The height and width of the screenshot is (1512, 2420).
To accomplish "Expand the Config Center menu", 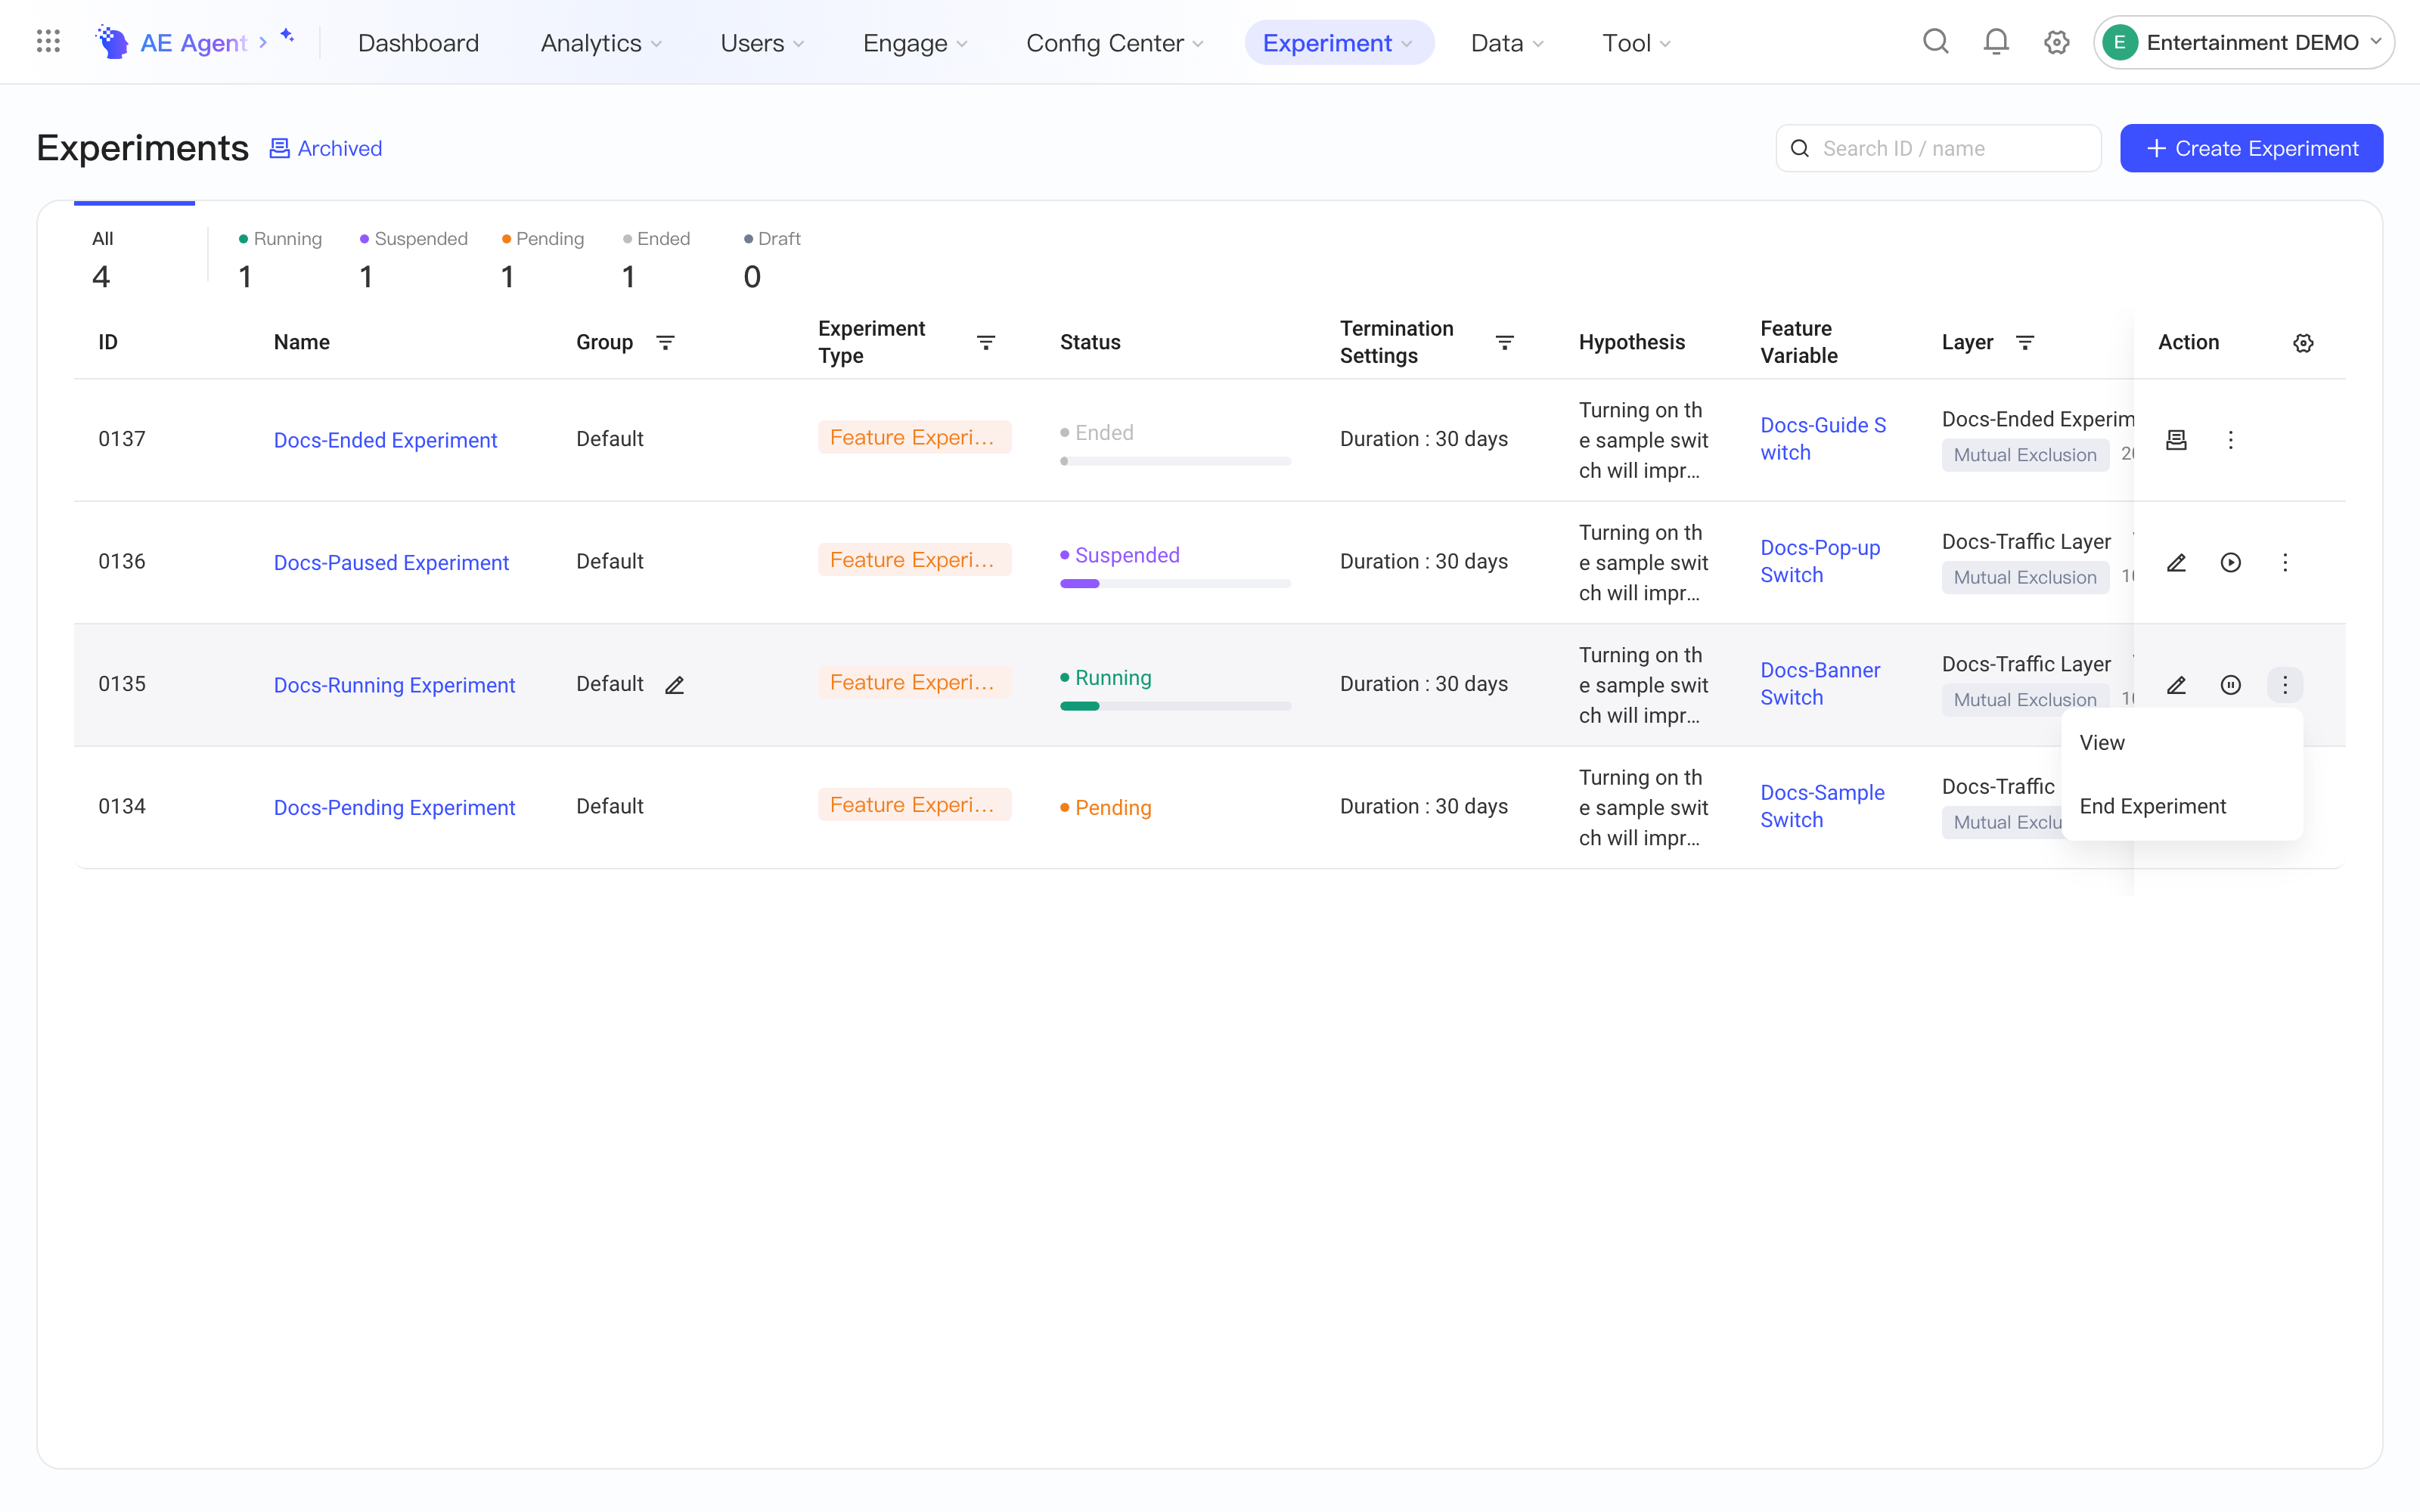I will pos(1114,43).
